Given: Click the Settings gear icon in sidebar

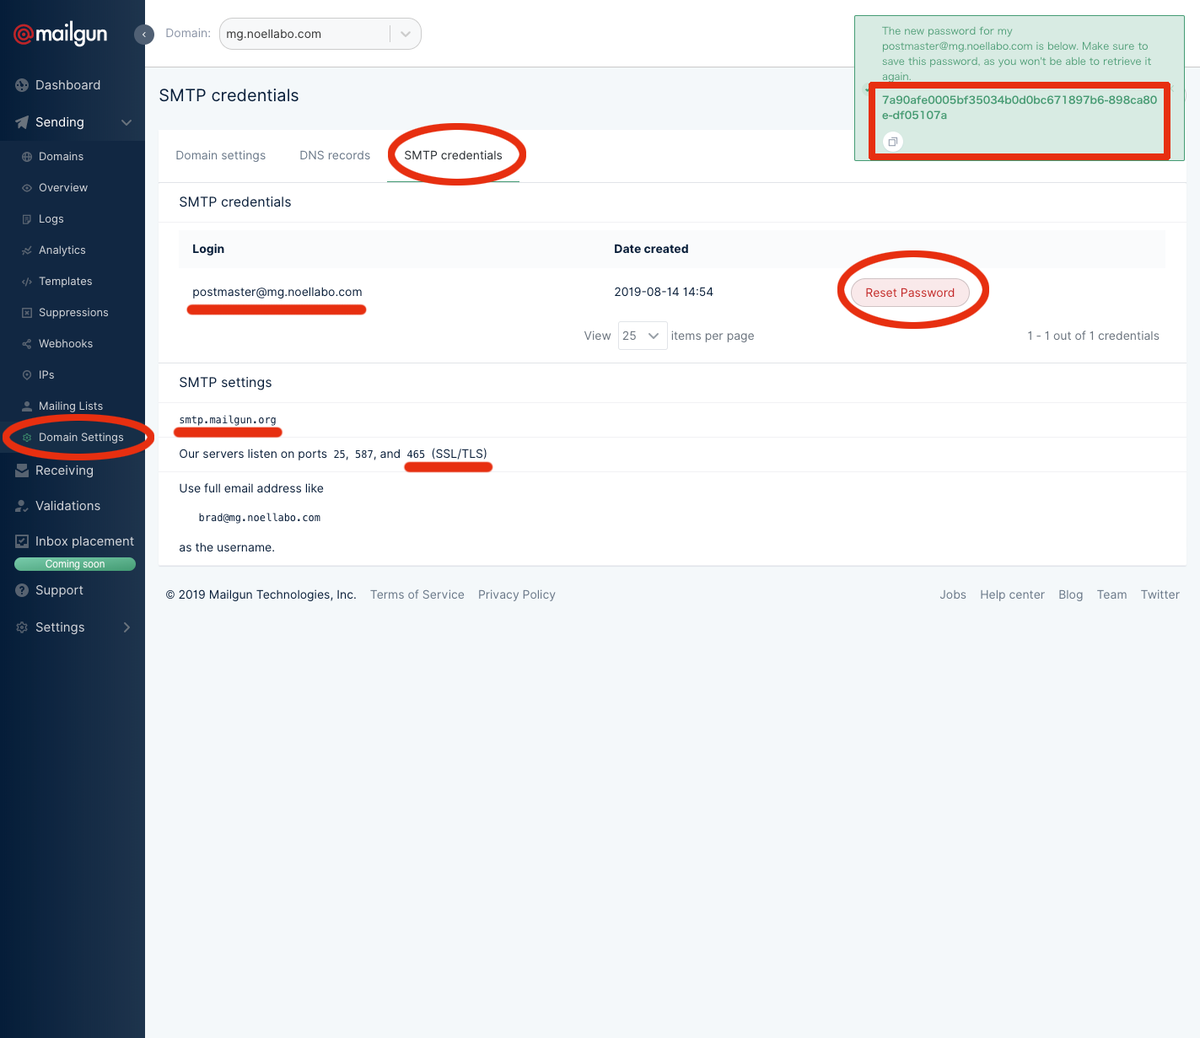Looking at the screenshot, I should tap(22, 627).
